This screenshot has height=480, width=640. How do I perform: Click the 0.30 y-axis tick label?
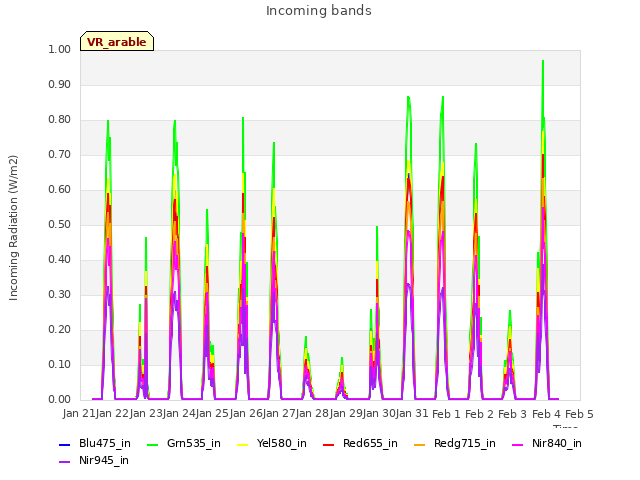coord(60,295)
